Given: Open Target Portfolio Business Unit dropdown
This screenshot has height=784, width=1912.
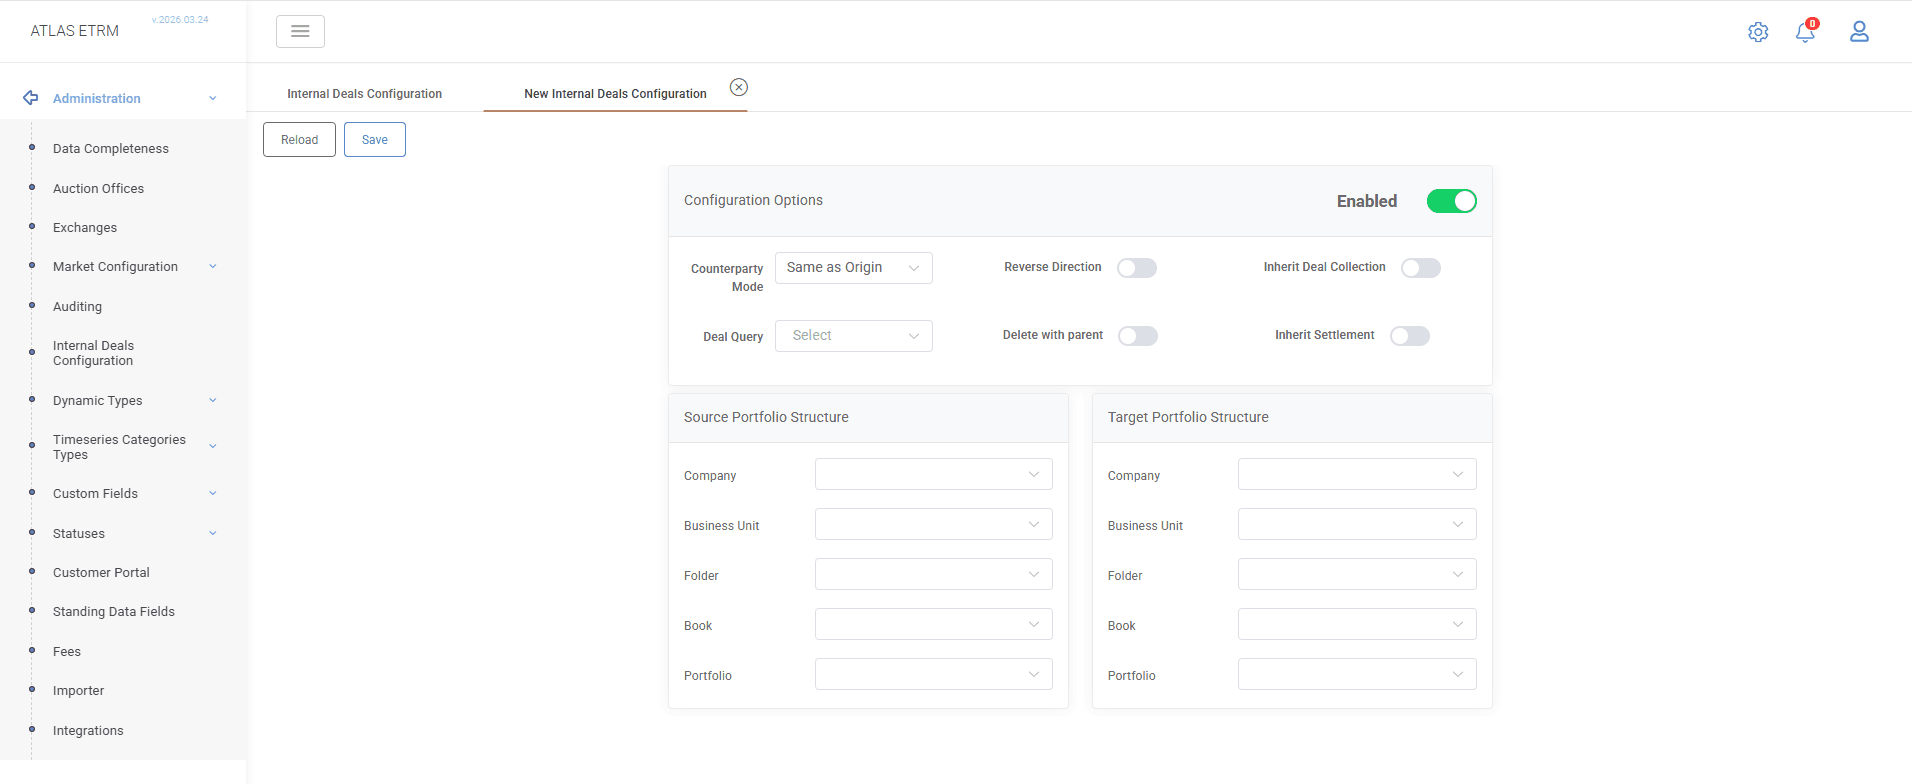Looking at the screenshot, I should [1357, 524].
